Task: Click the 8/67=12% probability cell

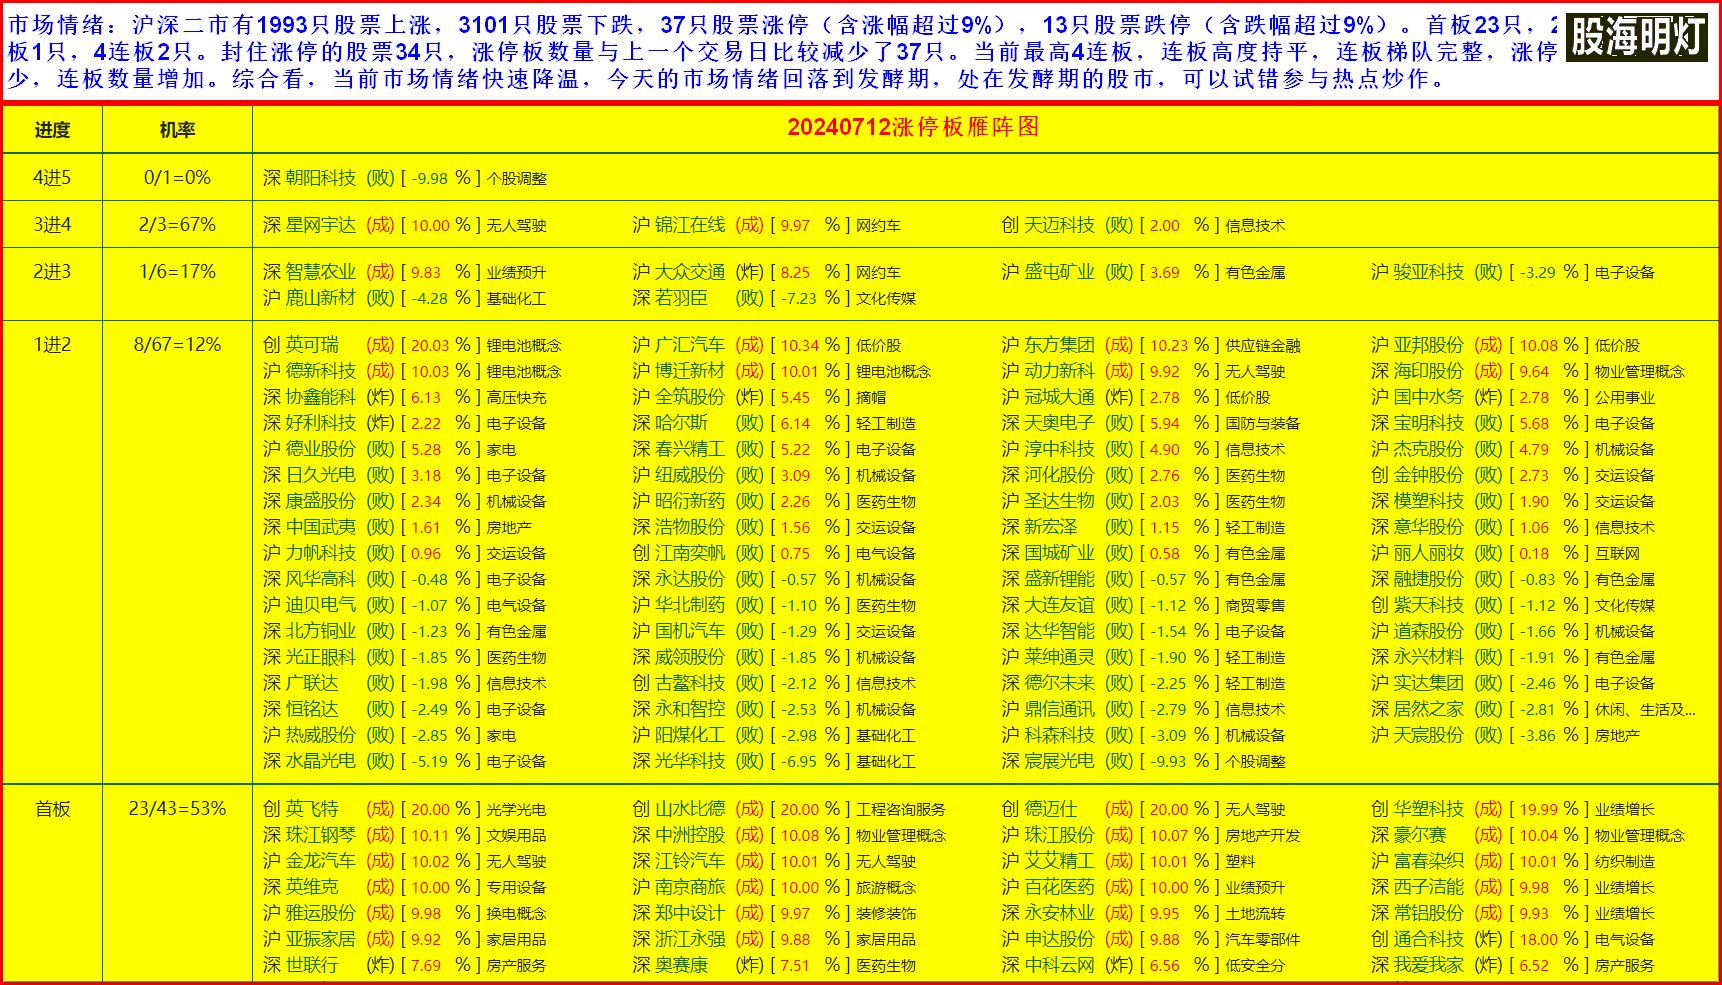Action: point(177,345)
